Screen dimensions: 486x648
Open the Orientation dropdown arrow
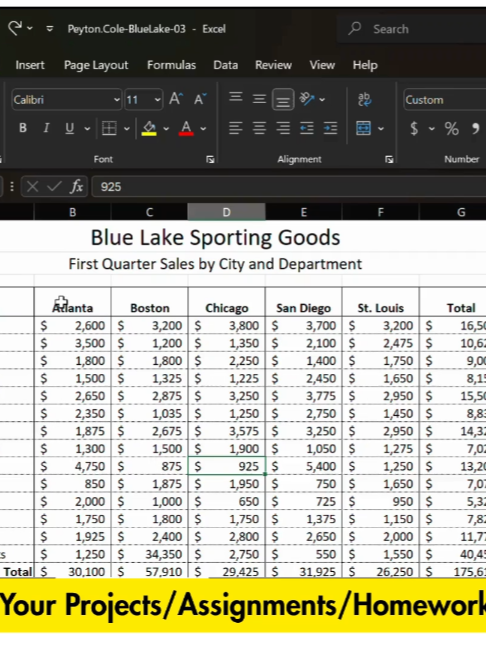(322, 100)
